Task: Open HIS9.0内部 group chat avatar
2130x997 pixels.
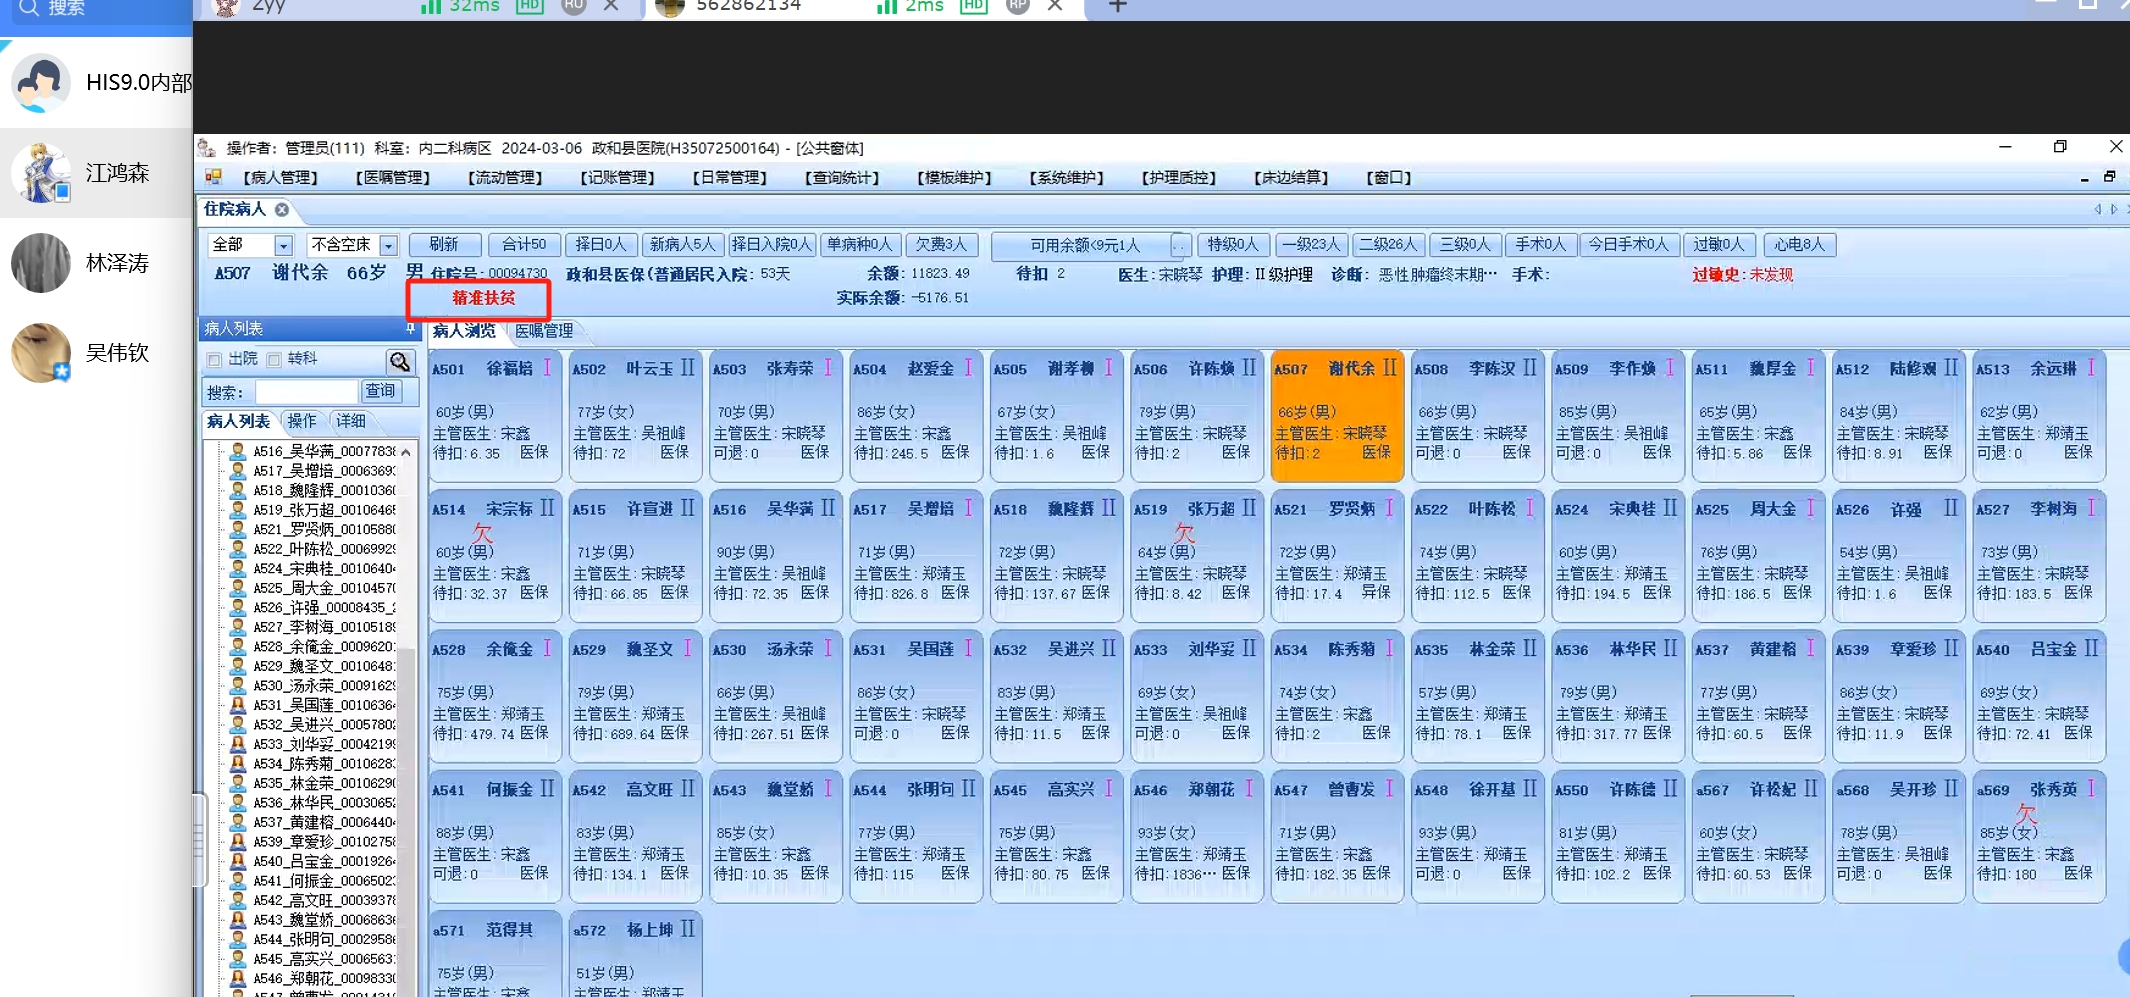Action: [41, 82]
